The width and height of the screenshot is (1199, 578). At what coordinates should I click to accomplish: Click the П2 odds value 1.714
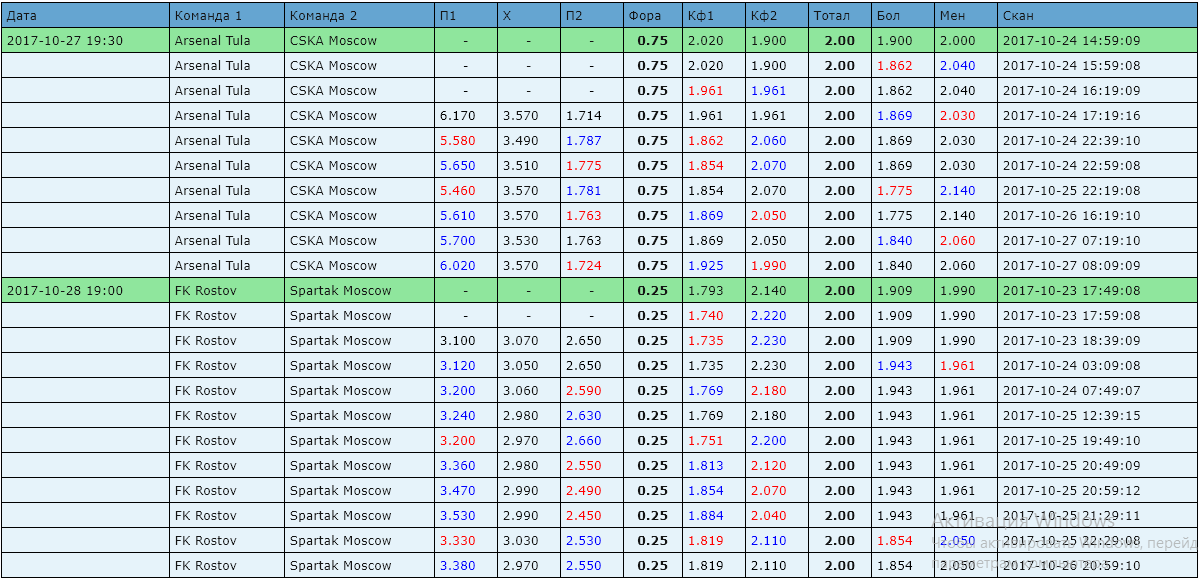(x=583, y=116)
